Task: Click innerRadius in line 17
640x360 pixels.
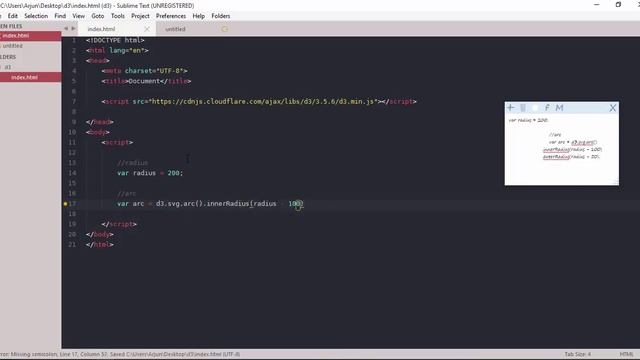Action: coord(228,203)
